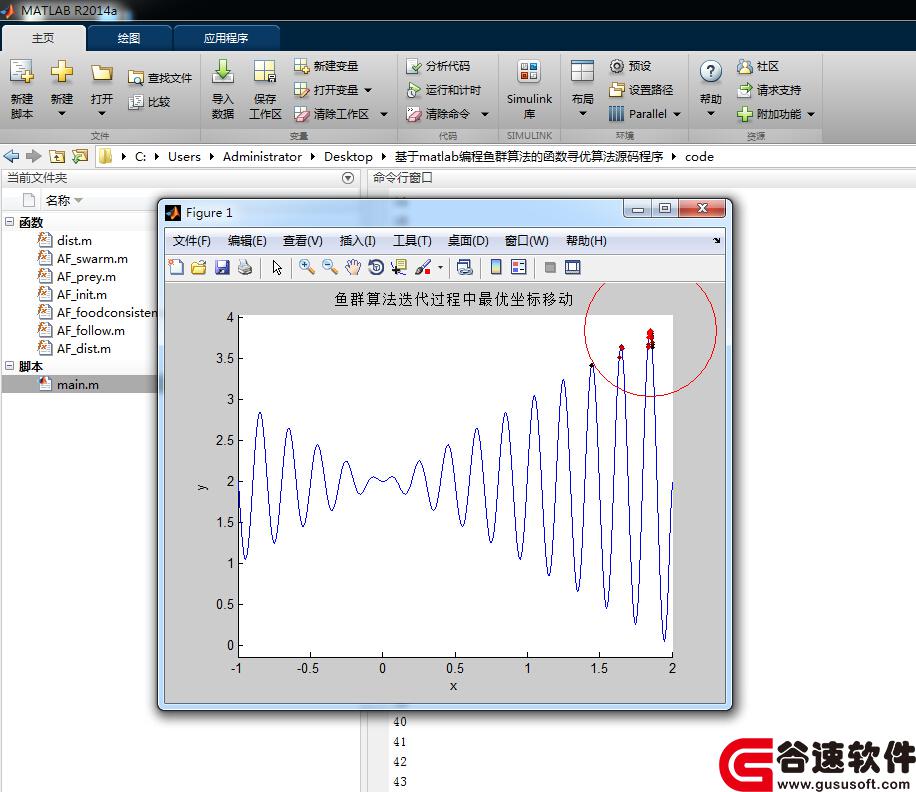
Task: Click the New (新建) plus icon
Action: (61, 72)
